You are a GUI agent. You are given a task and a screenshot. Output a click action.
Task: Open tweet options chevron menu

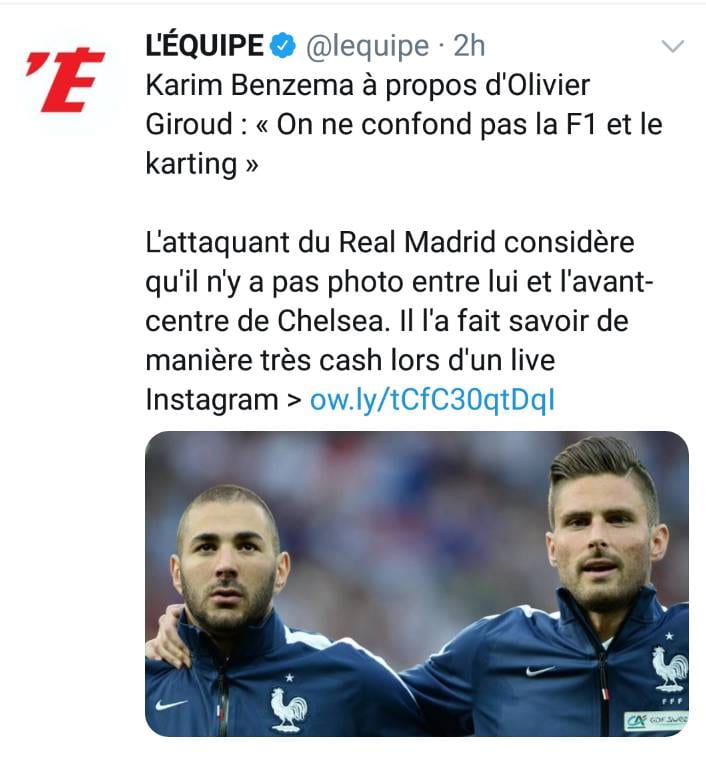click(x=673, y=46)
